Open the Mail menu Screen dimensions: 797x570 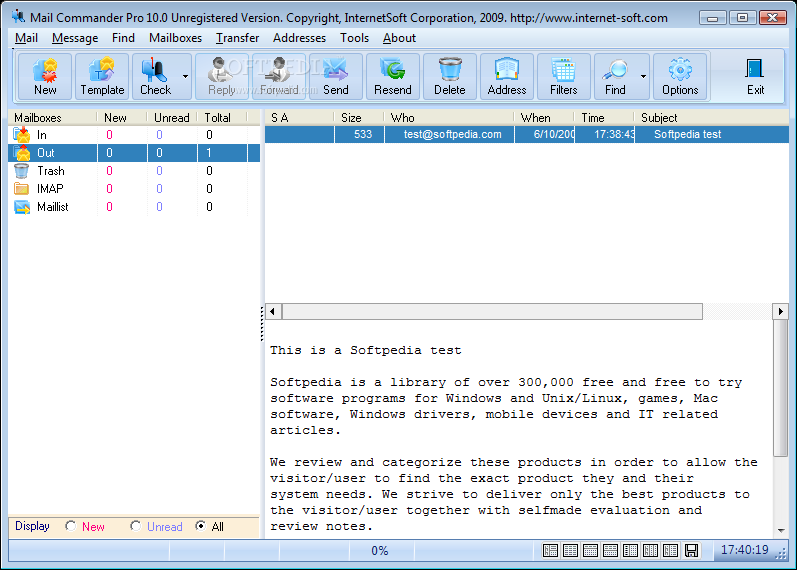[x=26, y=38]
